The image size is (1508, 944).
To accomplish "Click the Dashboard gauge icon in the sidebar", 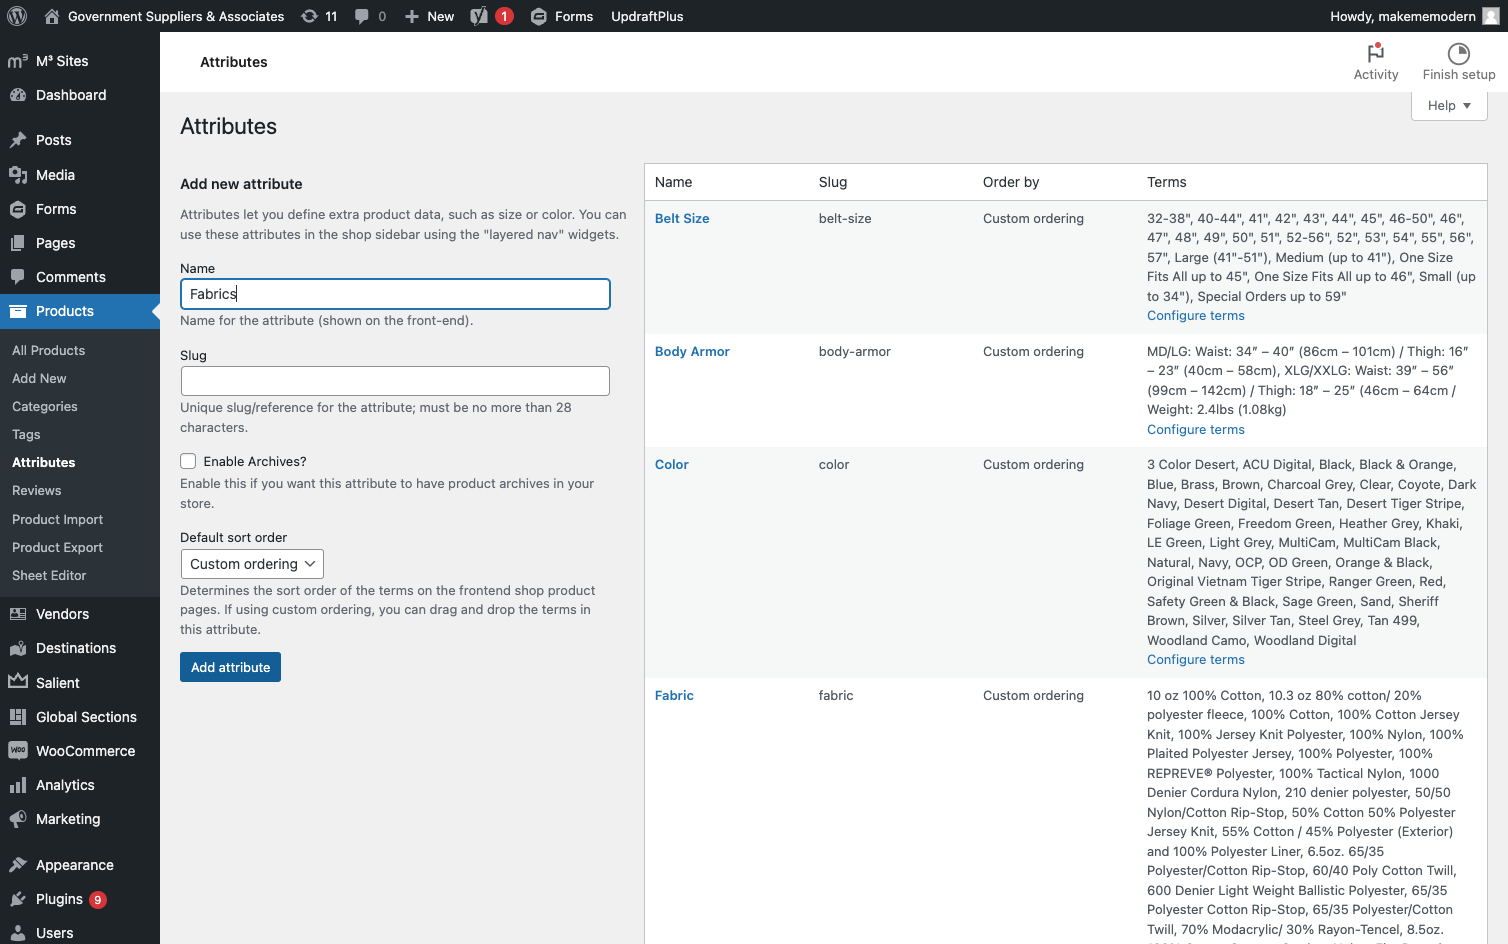I will 18,95.
